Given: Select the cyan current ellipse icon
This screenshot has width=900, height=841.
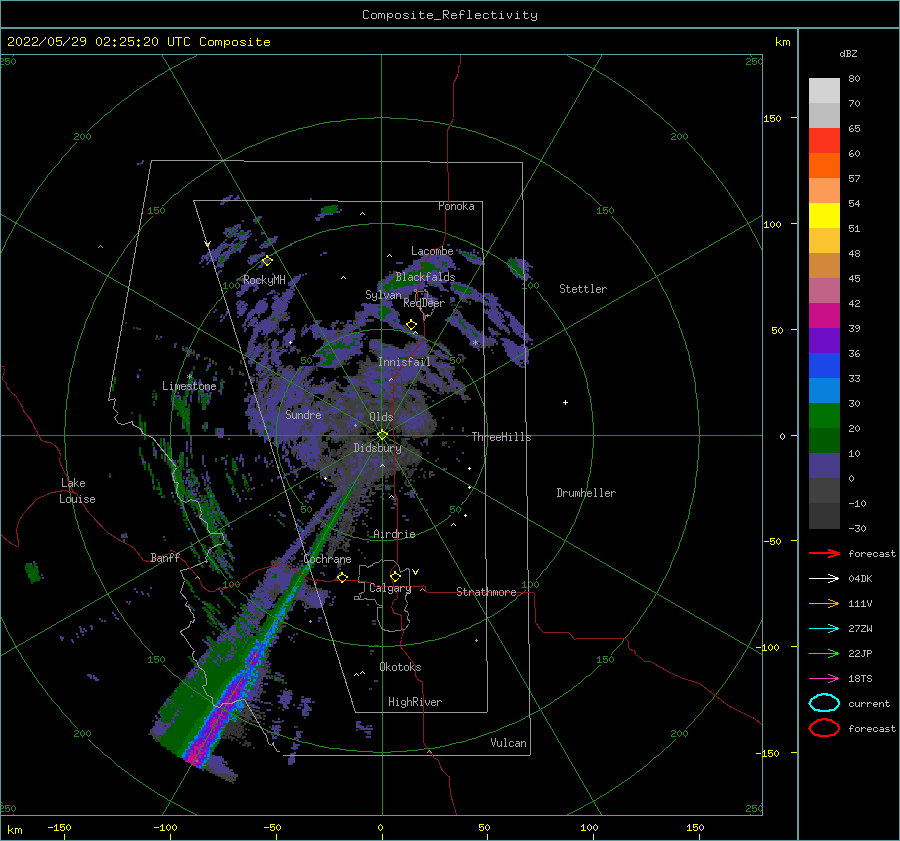Looking at the screenshot, I should (x=824, y=703).
